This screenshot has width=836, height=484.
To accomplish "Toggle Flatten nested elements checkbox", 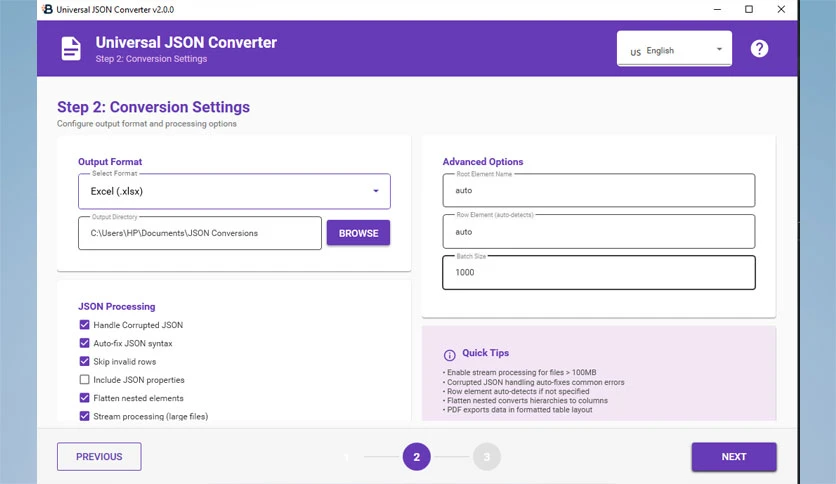I will [84, 398].
